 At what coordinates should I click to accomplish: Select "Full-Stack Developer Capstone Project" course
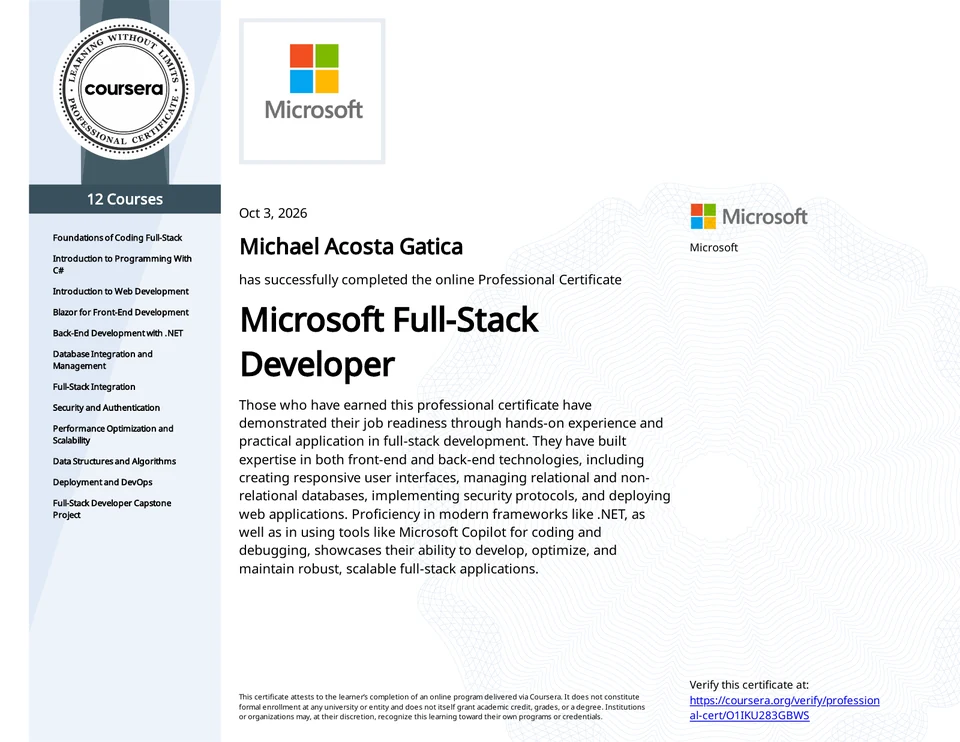click(x=112, y=509)
